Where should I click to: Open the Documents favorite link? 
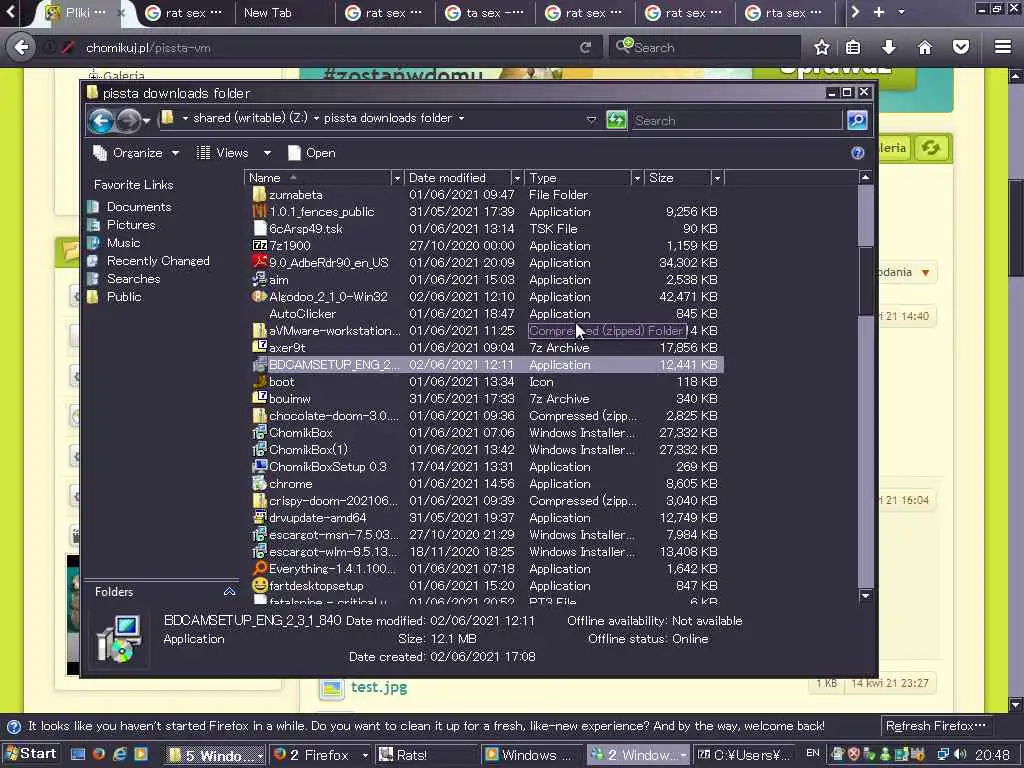tap(138, 206)
